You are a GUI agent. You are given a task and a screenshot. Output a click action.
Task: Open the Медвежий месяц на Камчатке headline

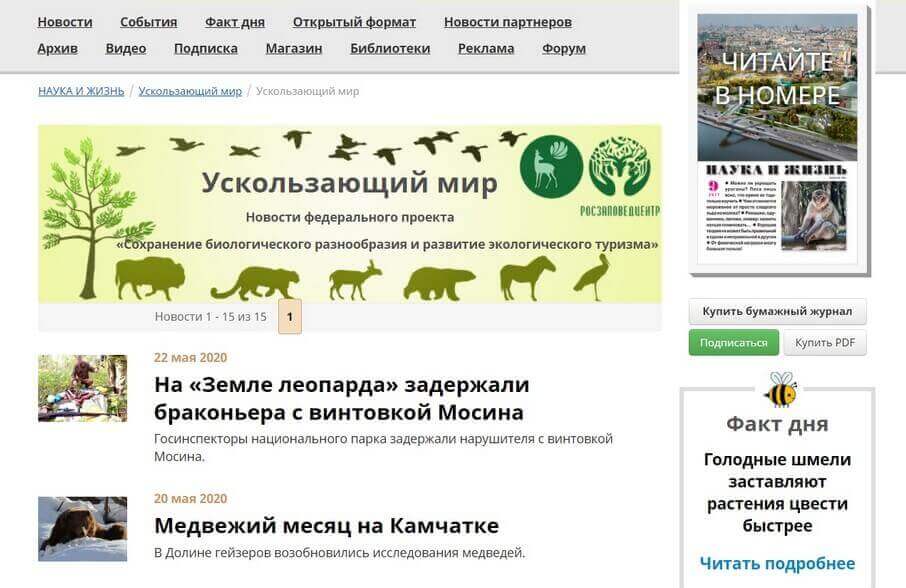pos(326,525)
